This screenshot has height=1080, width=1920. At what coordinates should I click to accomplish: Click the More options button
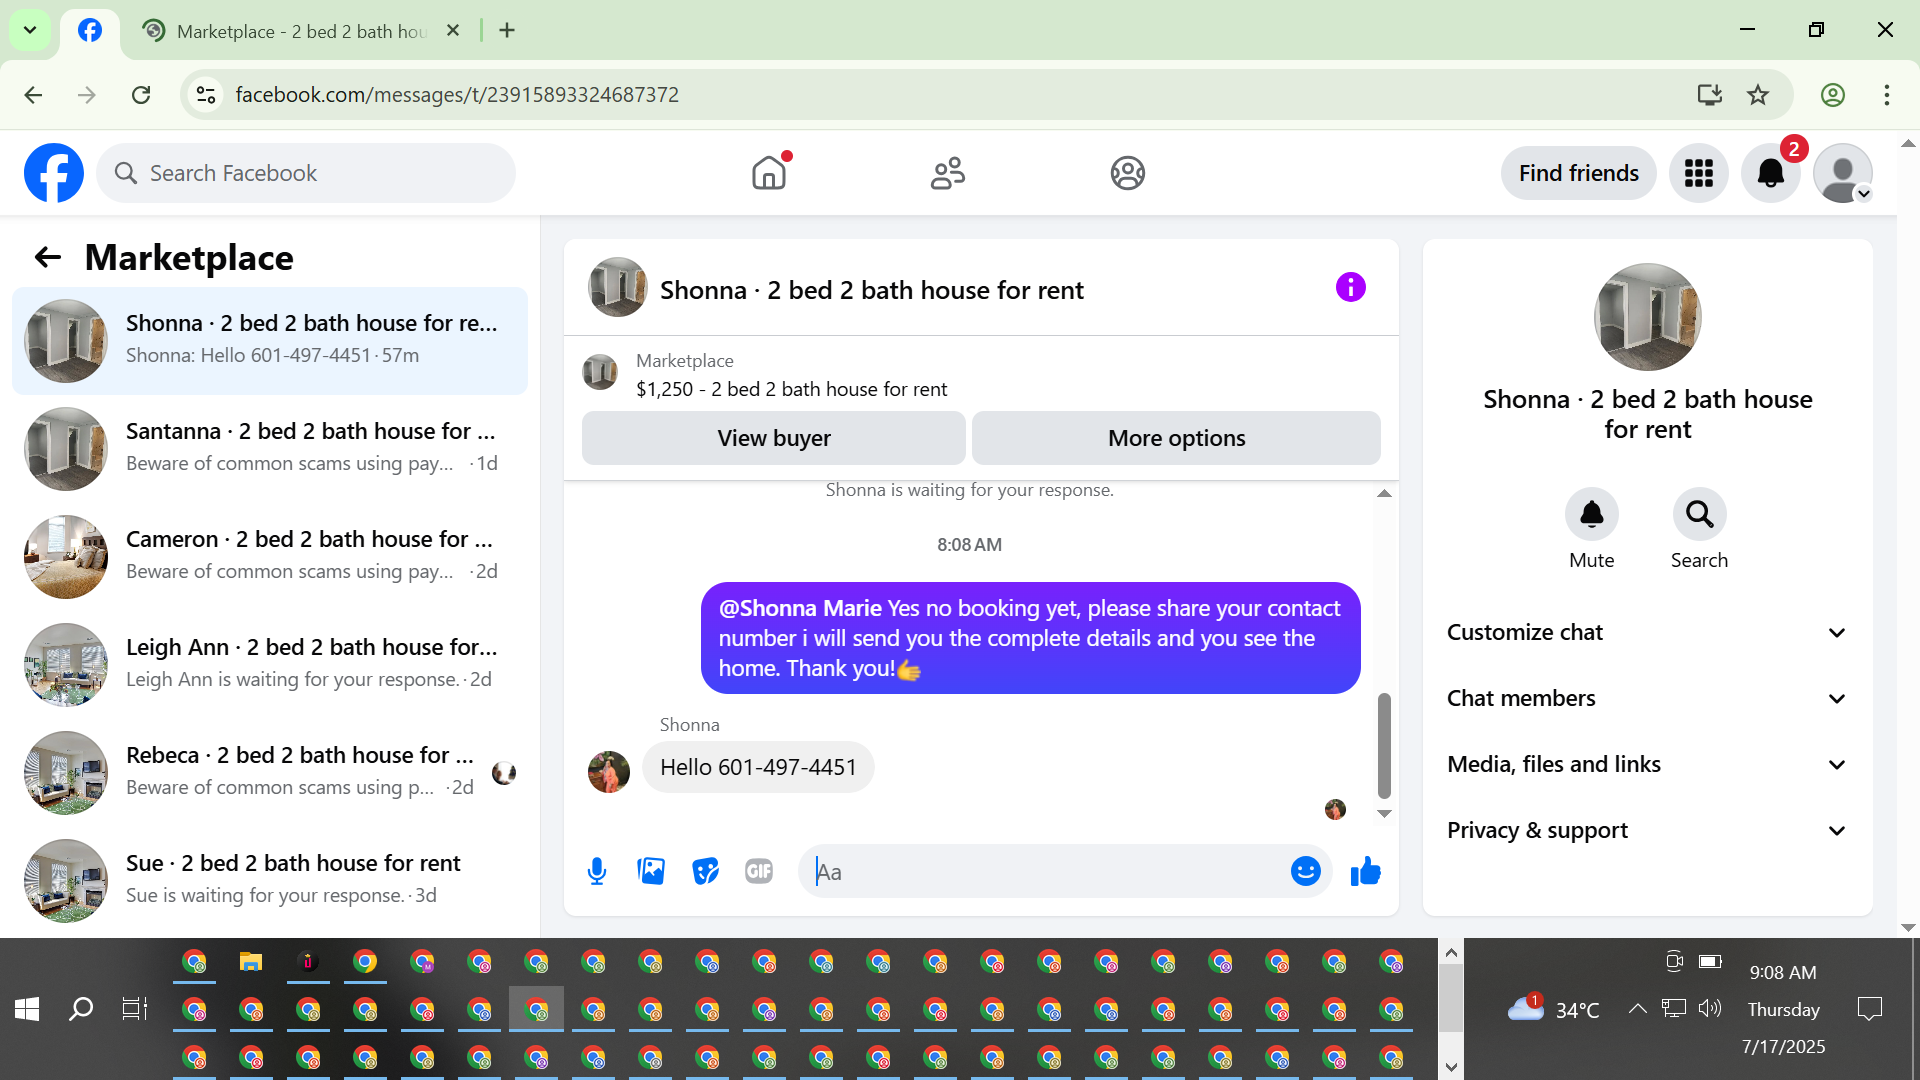pyautogui.click(x=1177, y=438)
